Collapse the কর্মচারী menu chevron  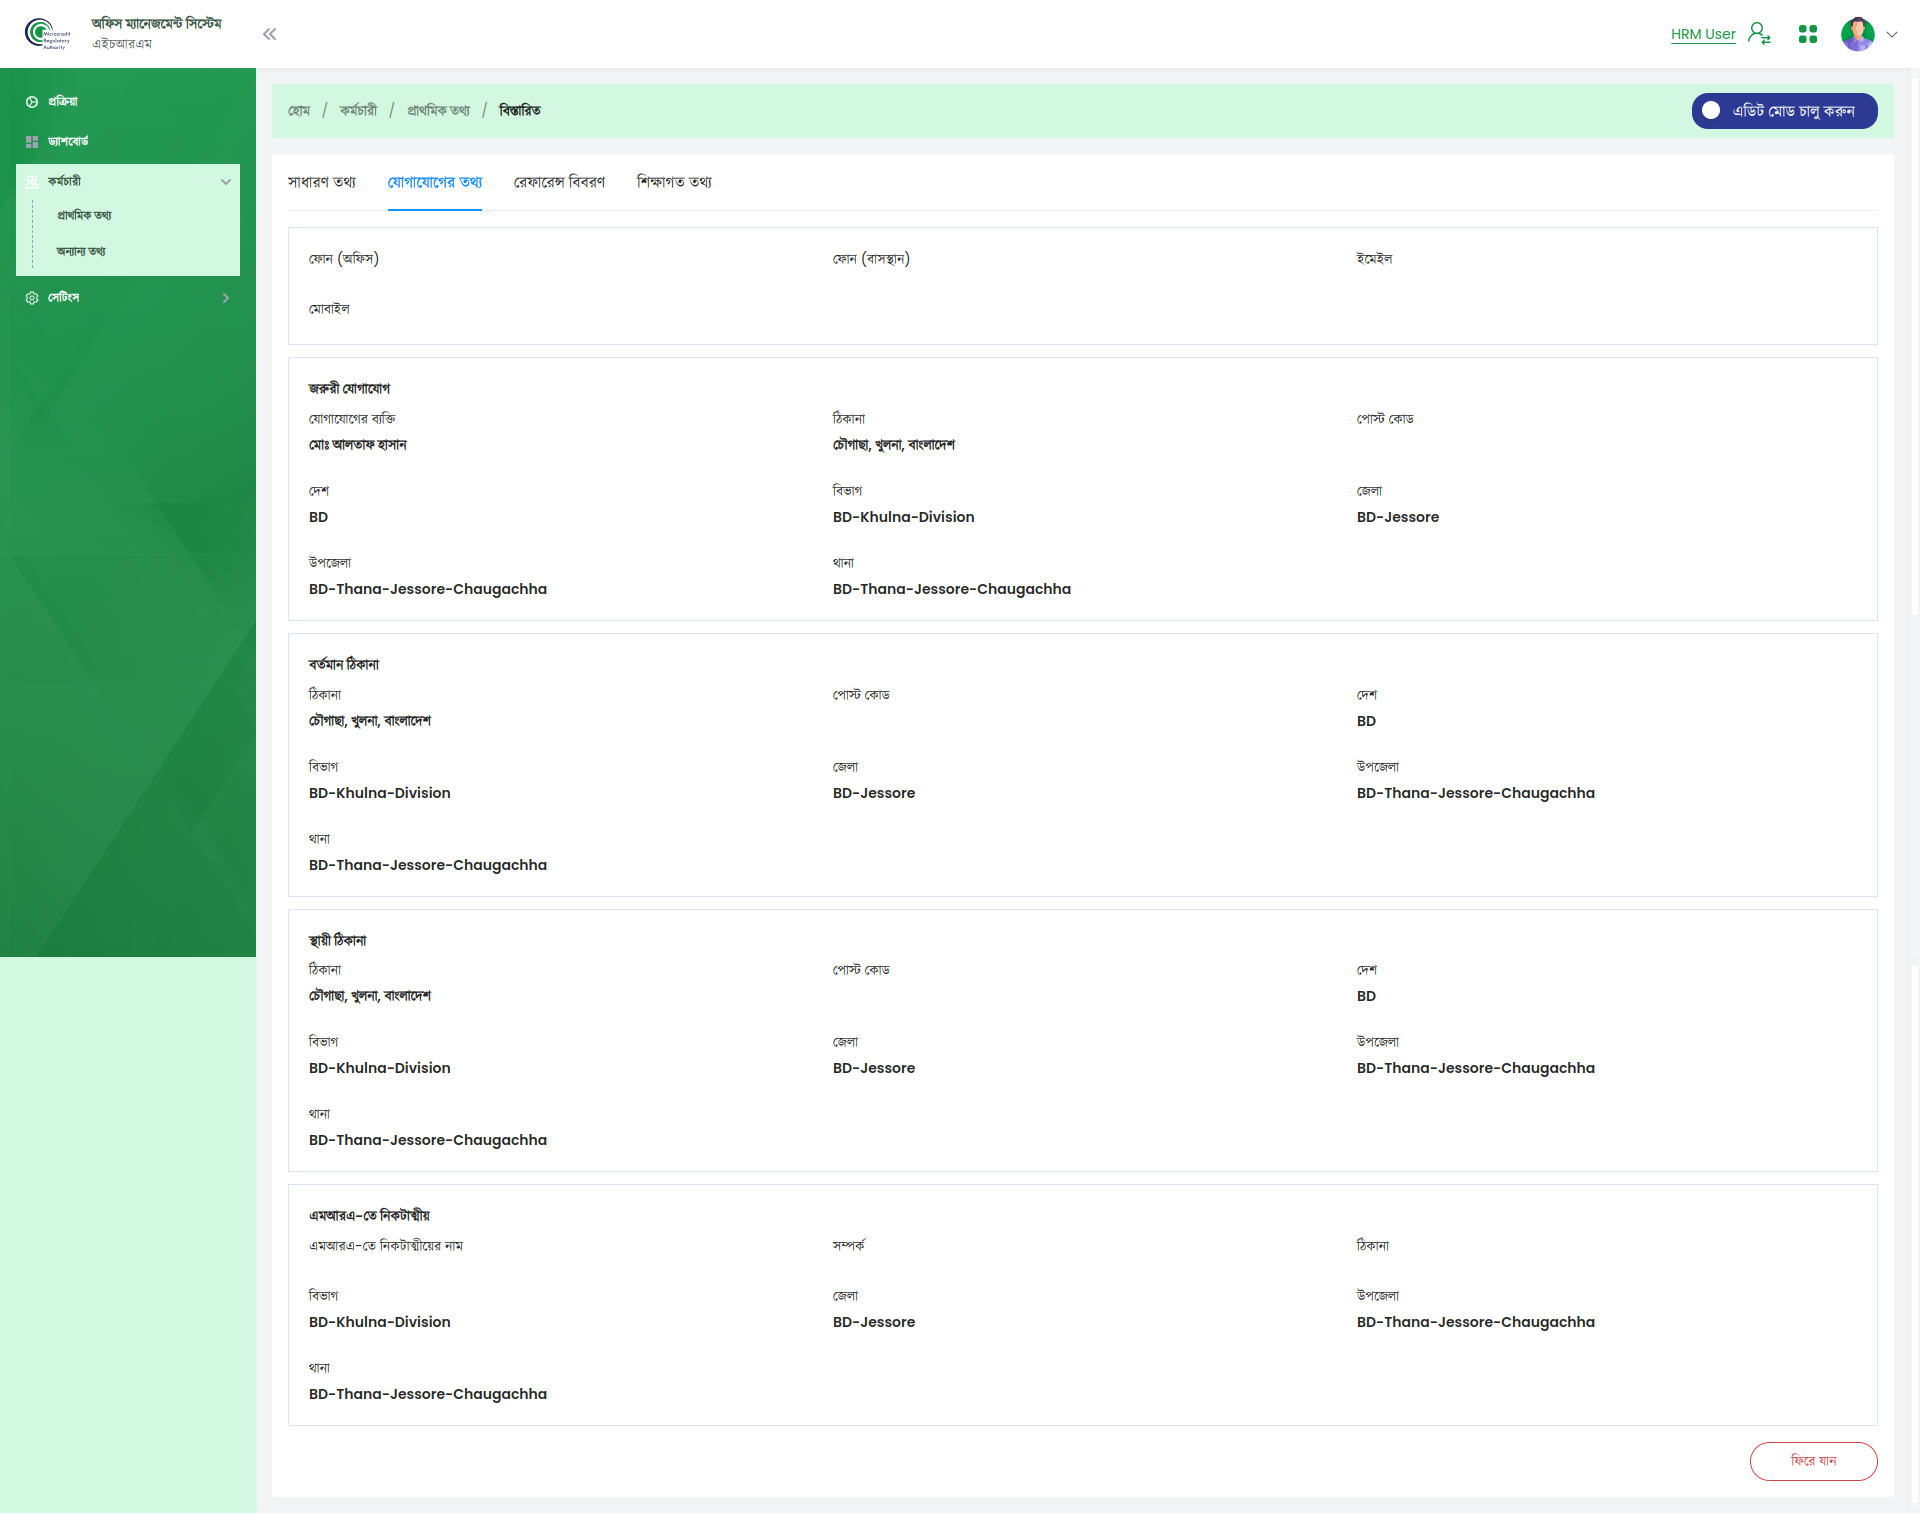[226, 182]
